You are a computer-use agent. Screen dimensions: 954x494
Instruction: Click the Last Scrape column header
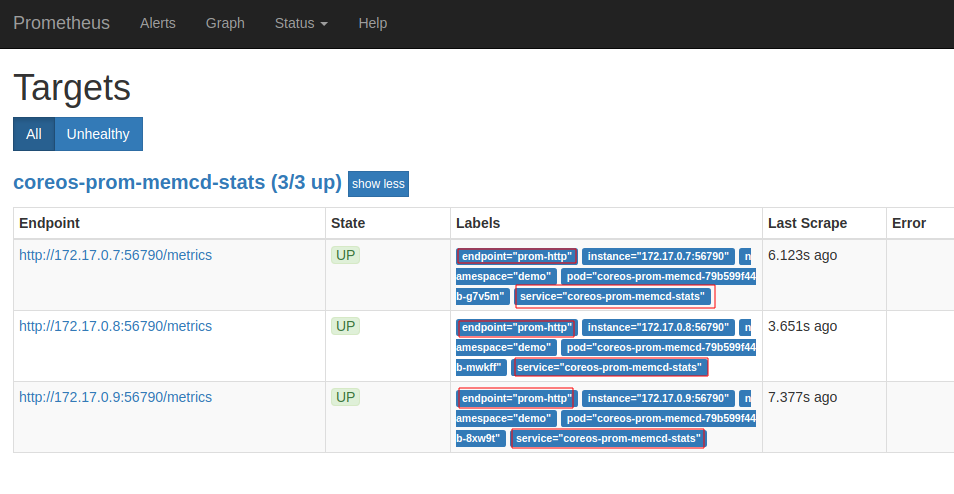click(x=807, y=223)
